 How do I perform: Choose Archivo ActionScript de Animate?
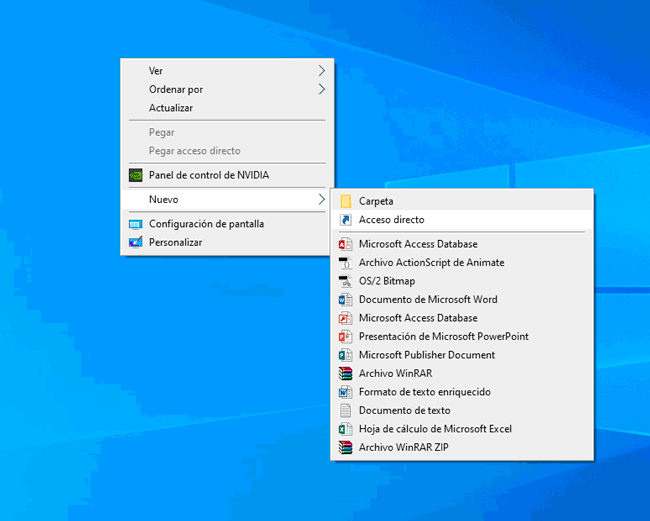click(x=462, y=262)
